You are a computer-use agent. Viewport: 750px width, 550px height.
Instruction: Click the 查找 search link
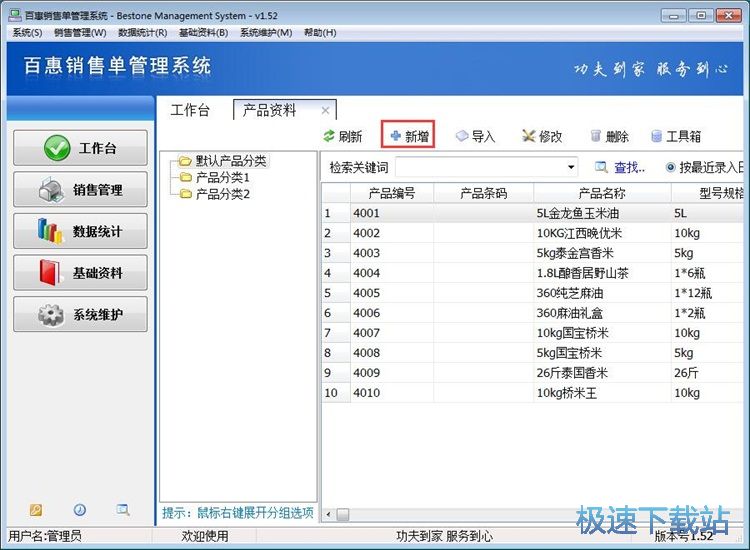(x=621, y=168)
